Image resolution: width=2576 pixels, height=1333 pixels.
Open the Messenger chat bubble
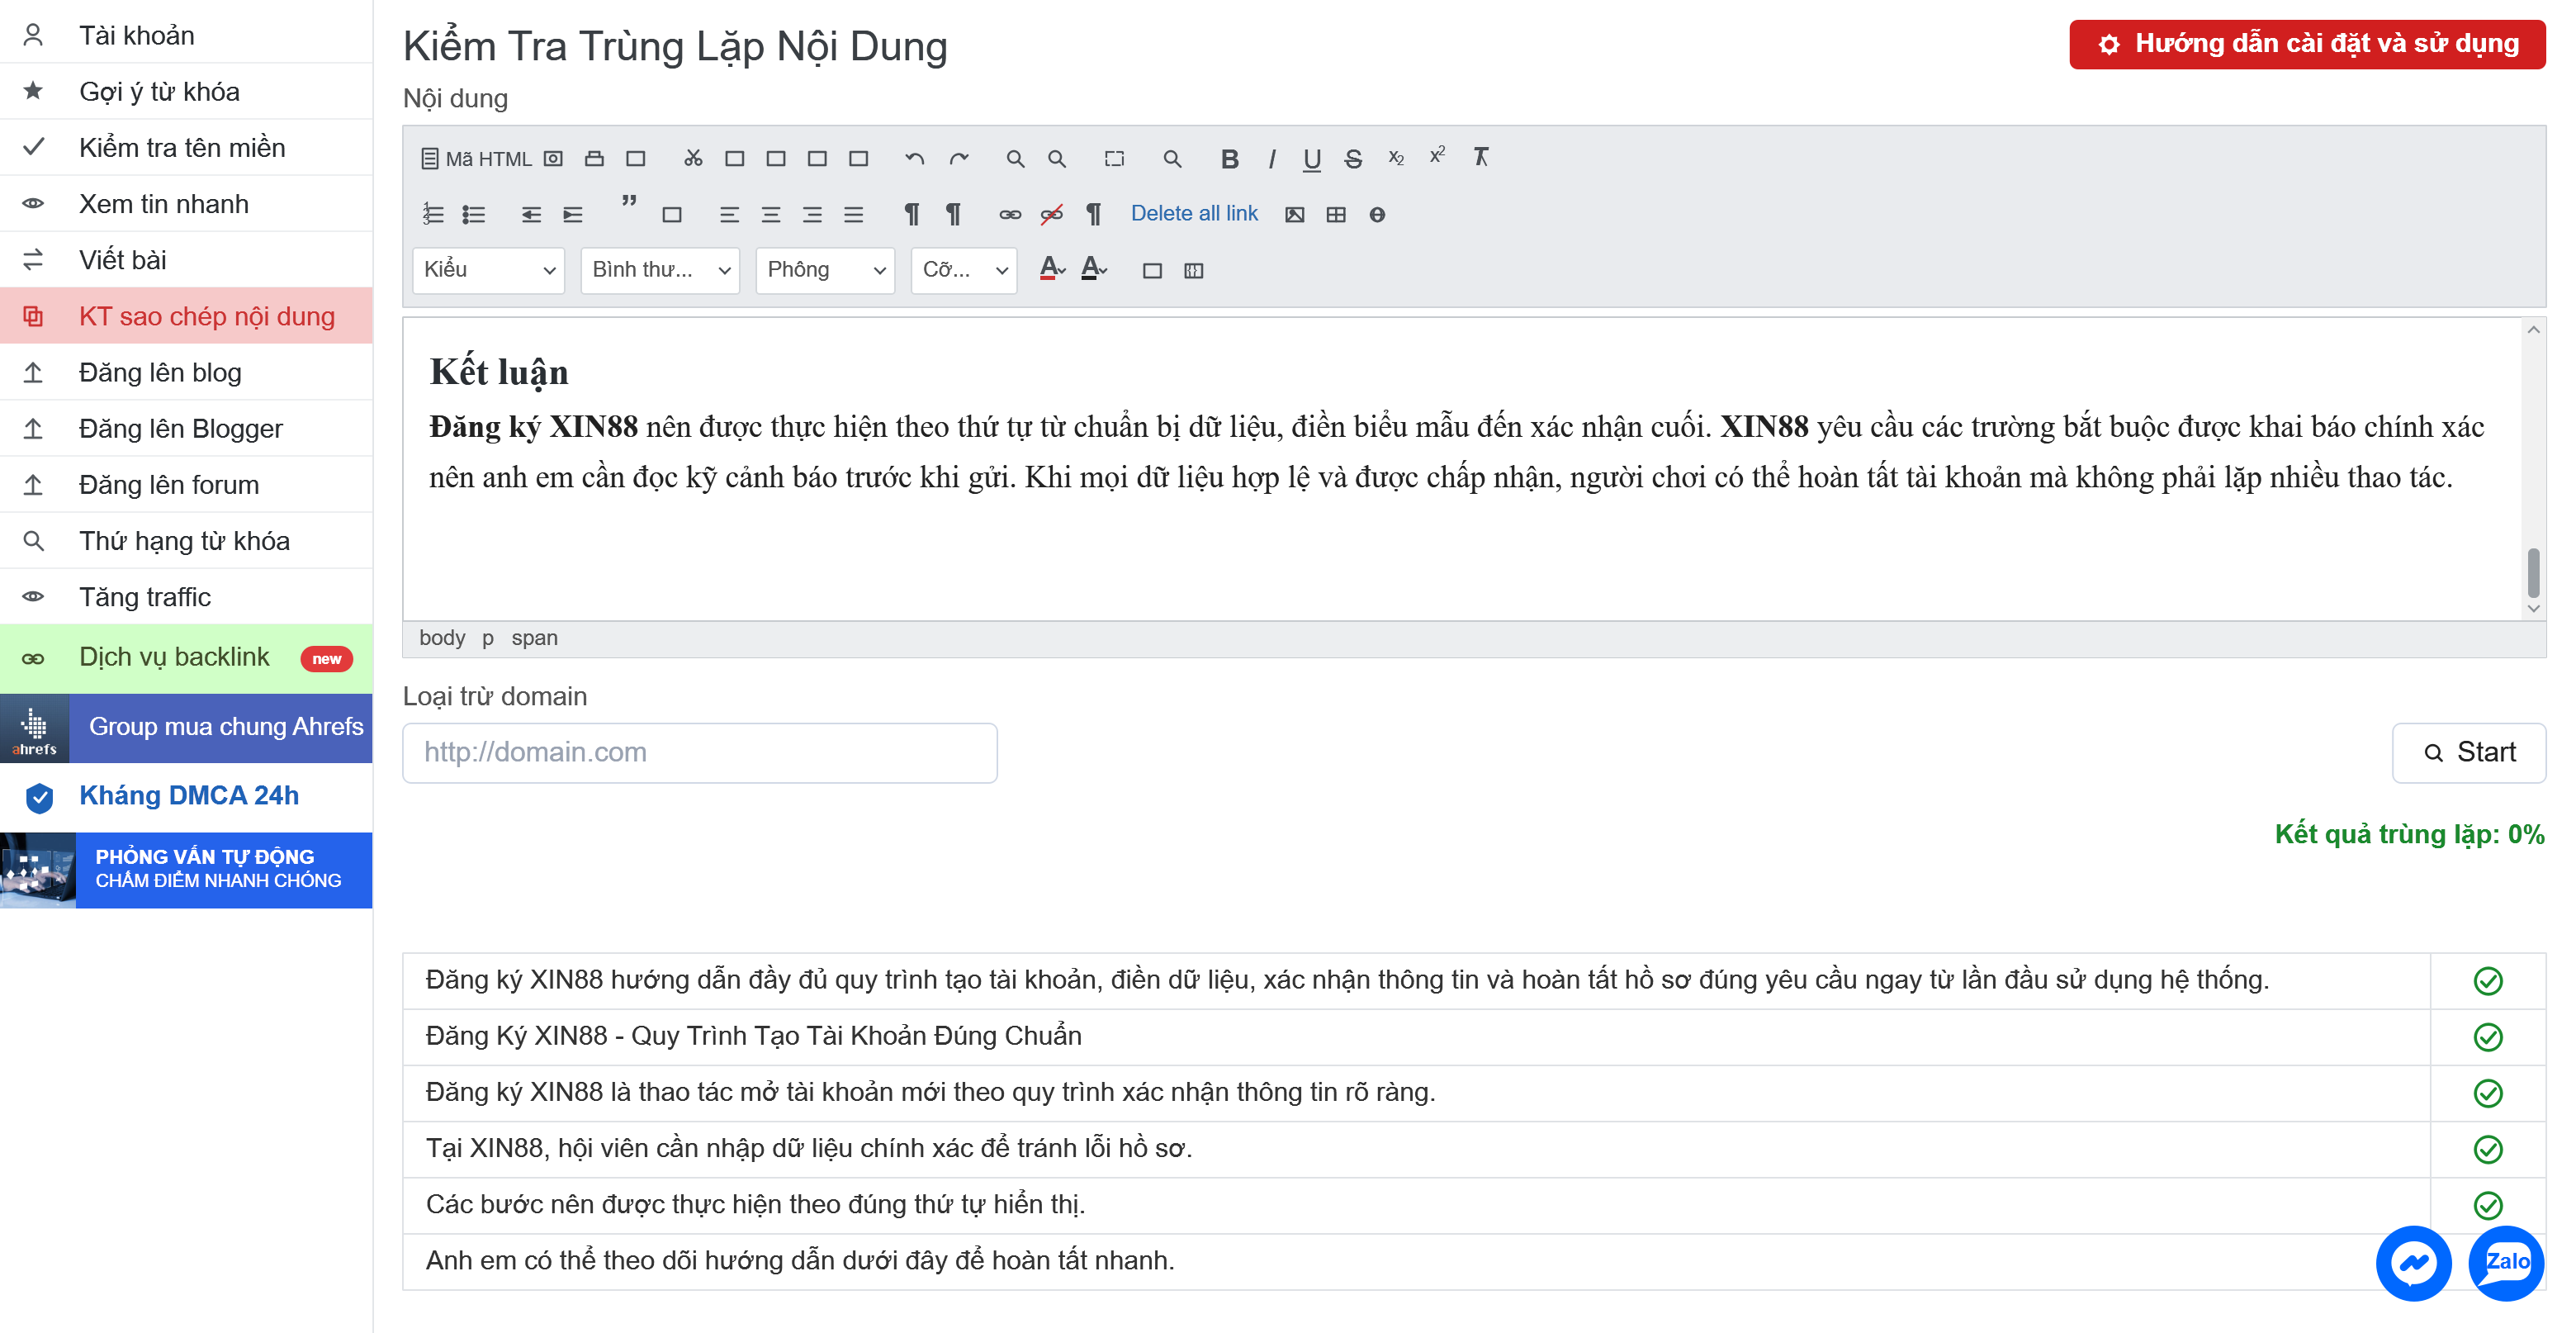click(2413, 1262)
